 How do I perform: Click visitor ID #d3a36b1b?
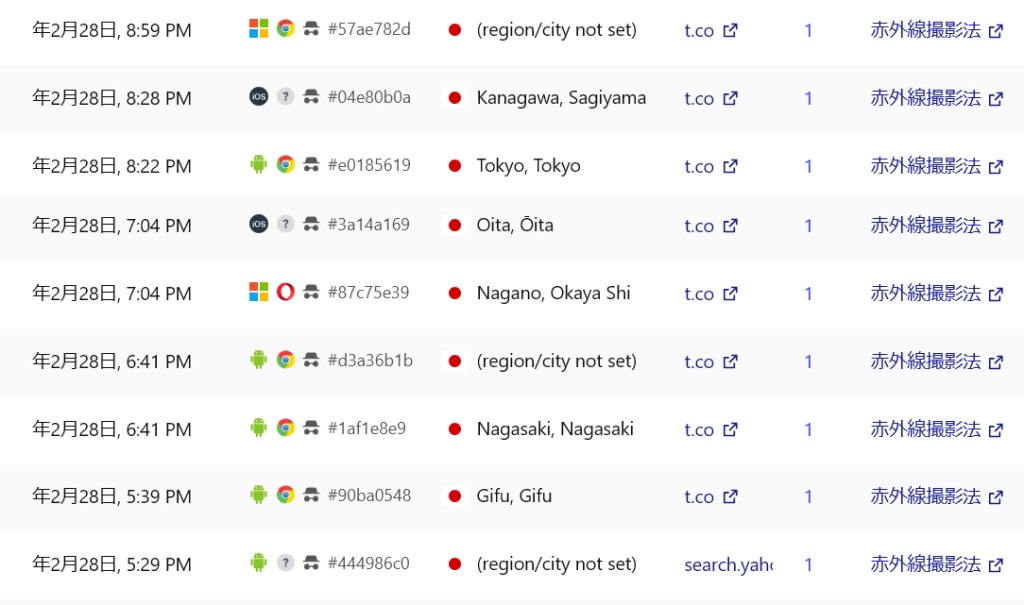pyautogui.click(x=370, y=360)
